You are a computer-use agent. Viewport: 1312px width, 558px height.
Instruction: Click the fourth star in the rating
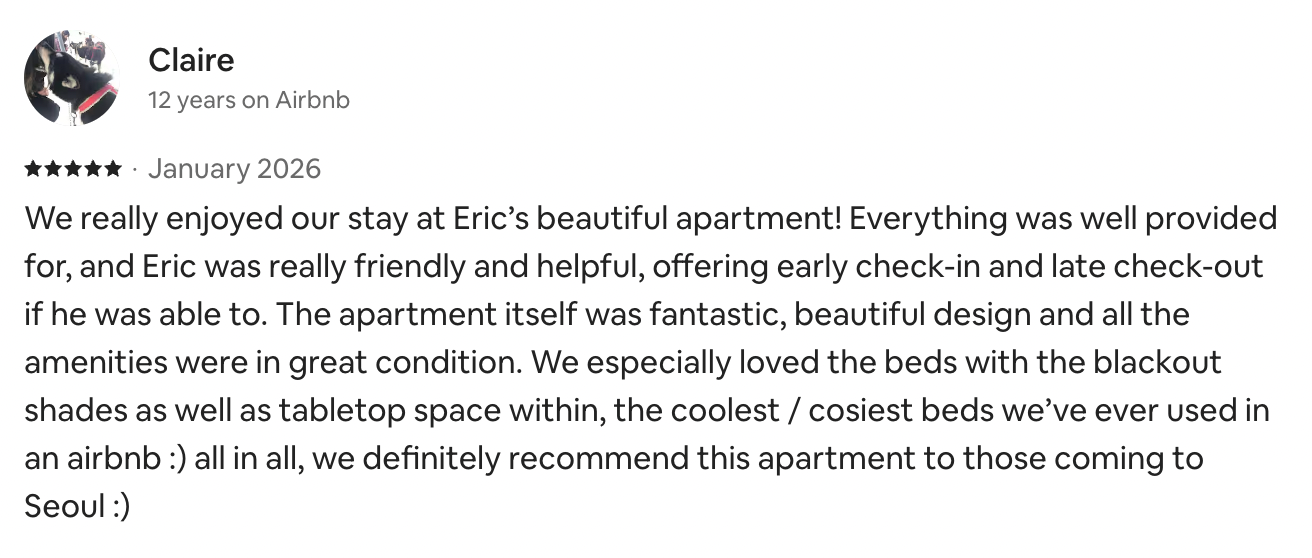[94, 169]
